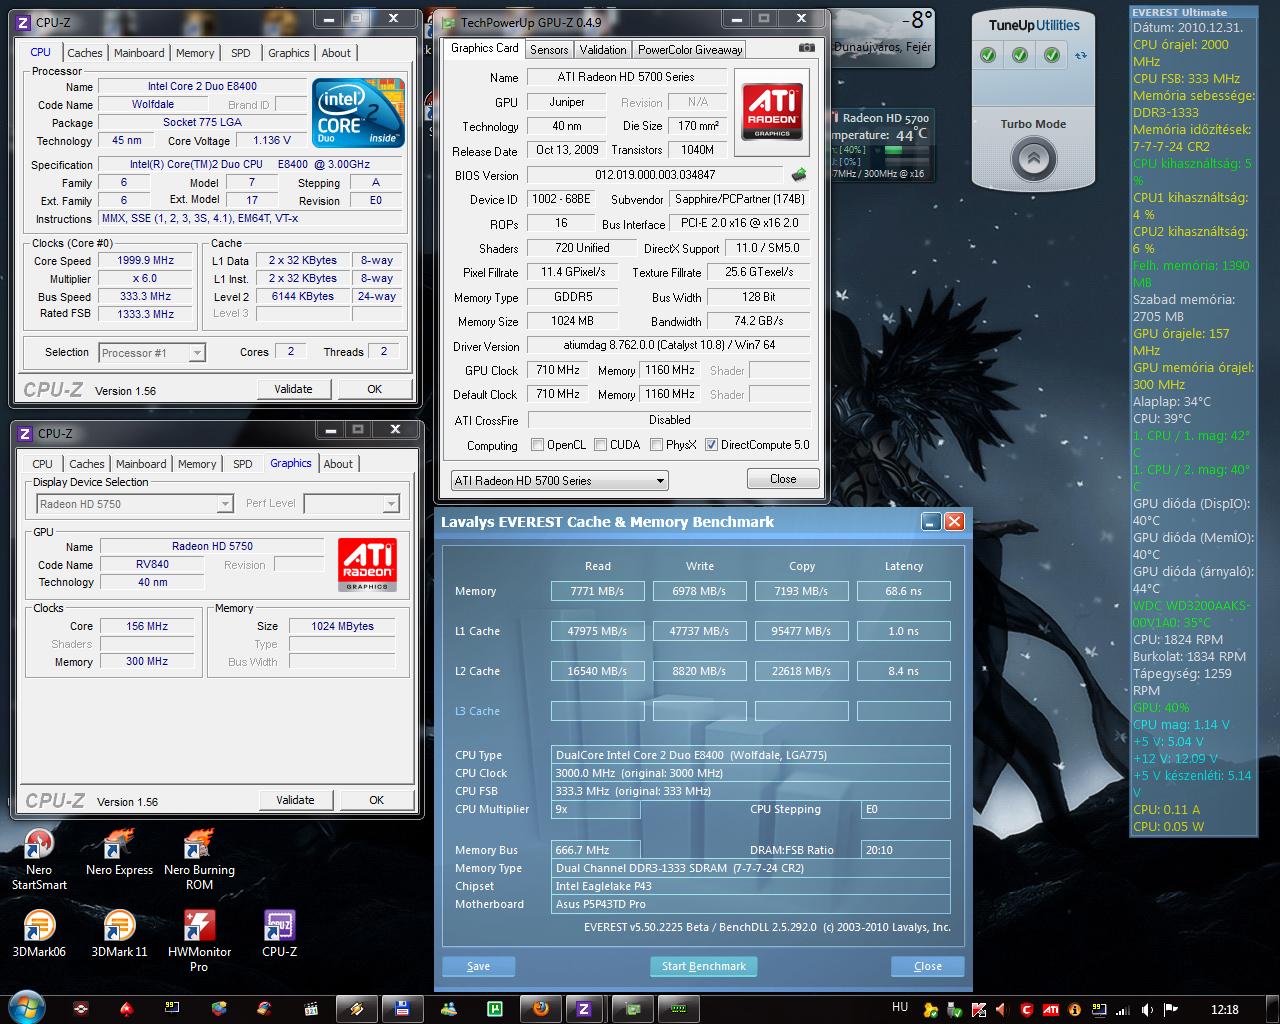
Task: Click the ATI tray icon
Action: [x=1051, y=1010]
